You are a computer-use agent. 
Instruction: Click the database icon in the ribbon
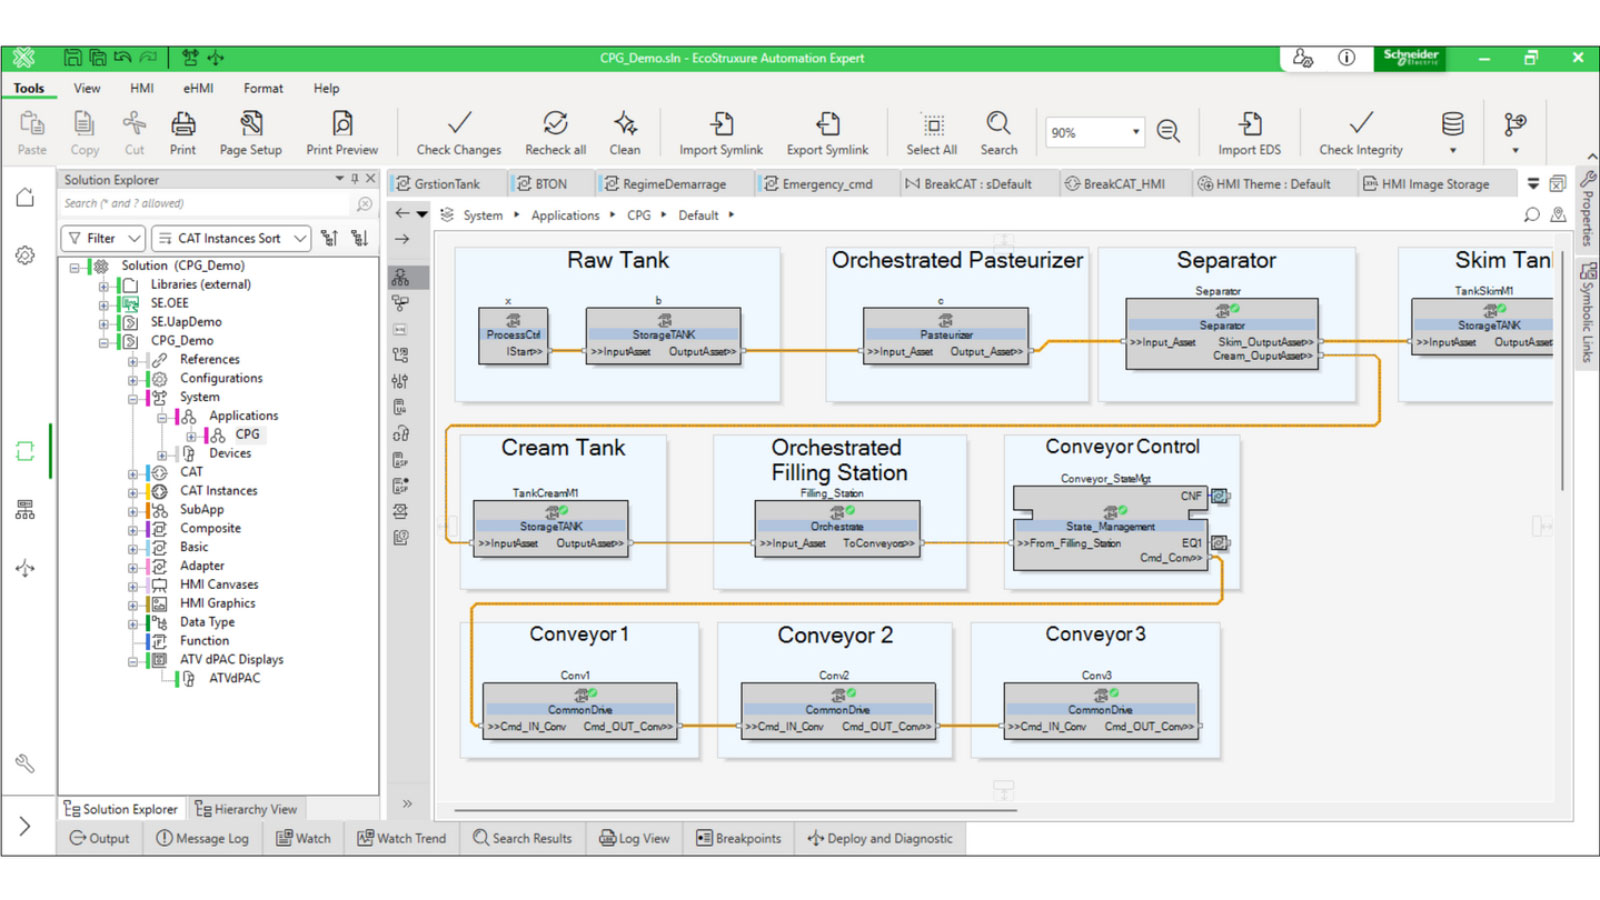[x=1453, y=124]
